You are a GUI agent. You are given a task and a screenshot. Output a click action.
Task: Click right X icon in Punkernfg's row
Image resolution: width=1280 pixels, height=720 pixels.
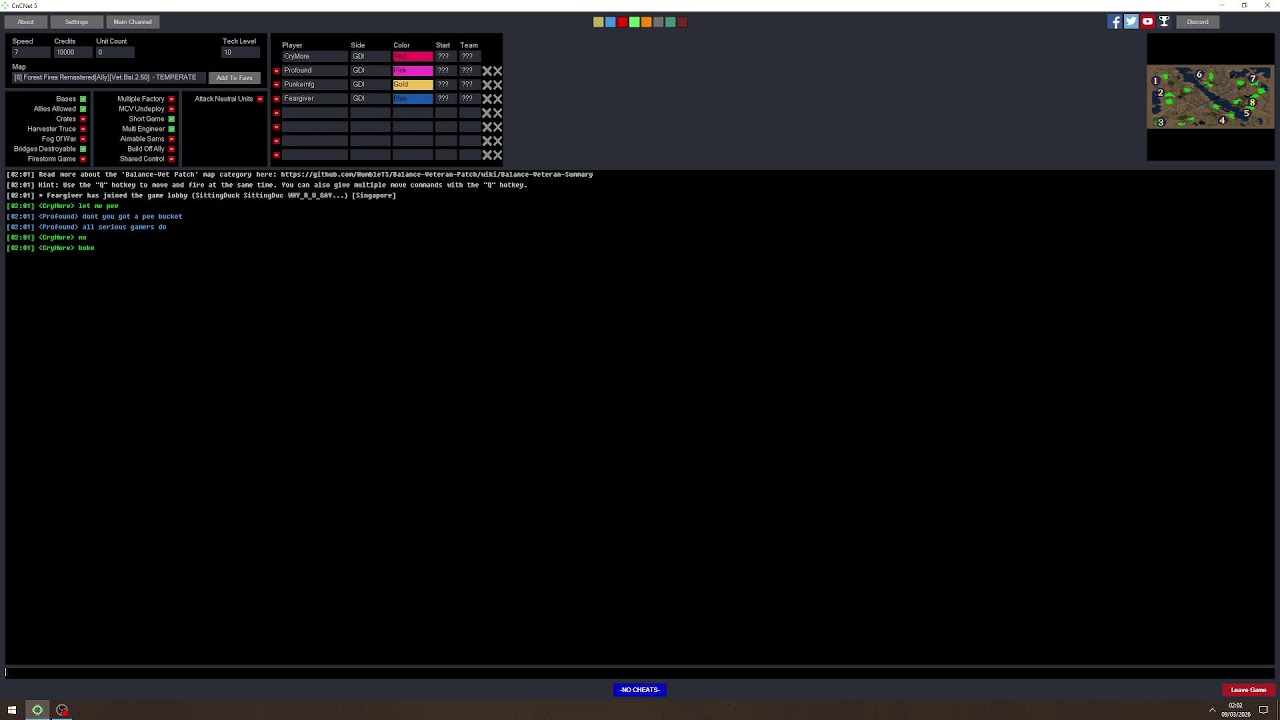point(497,85)
